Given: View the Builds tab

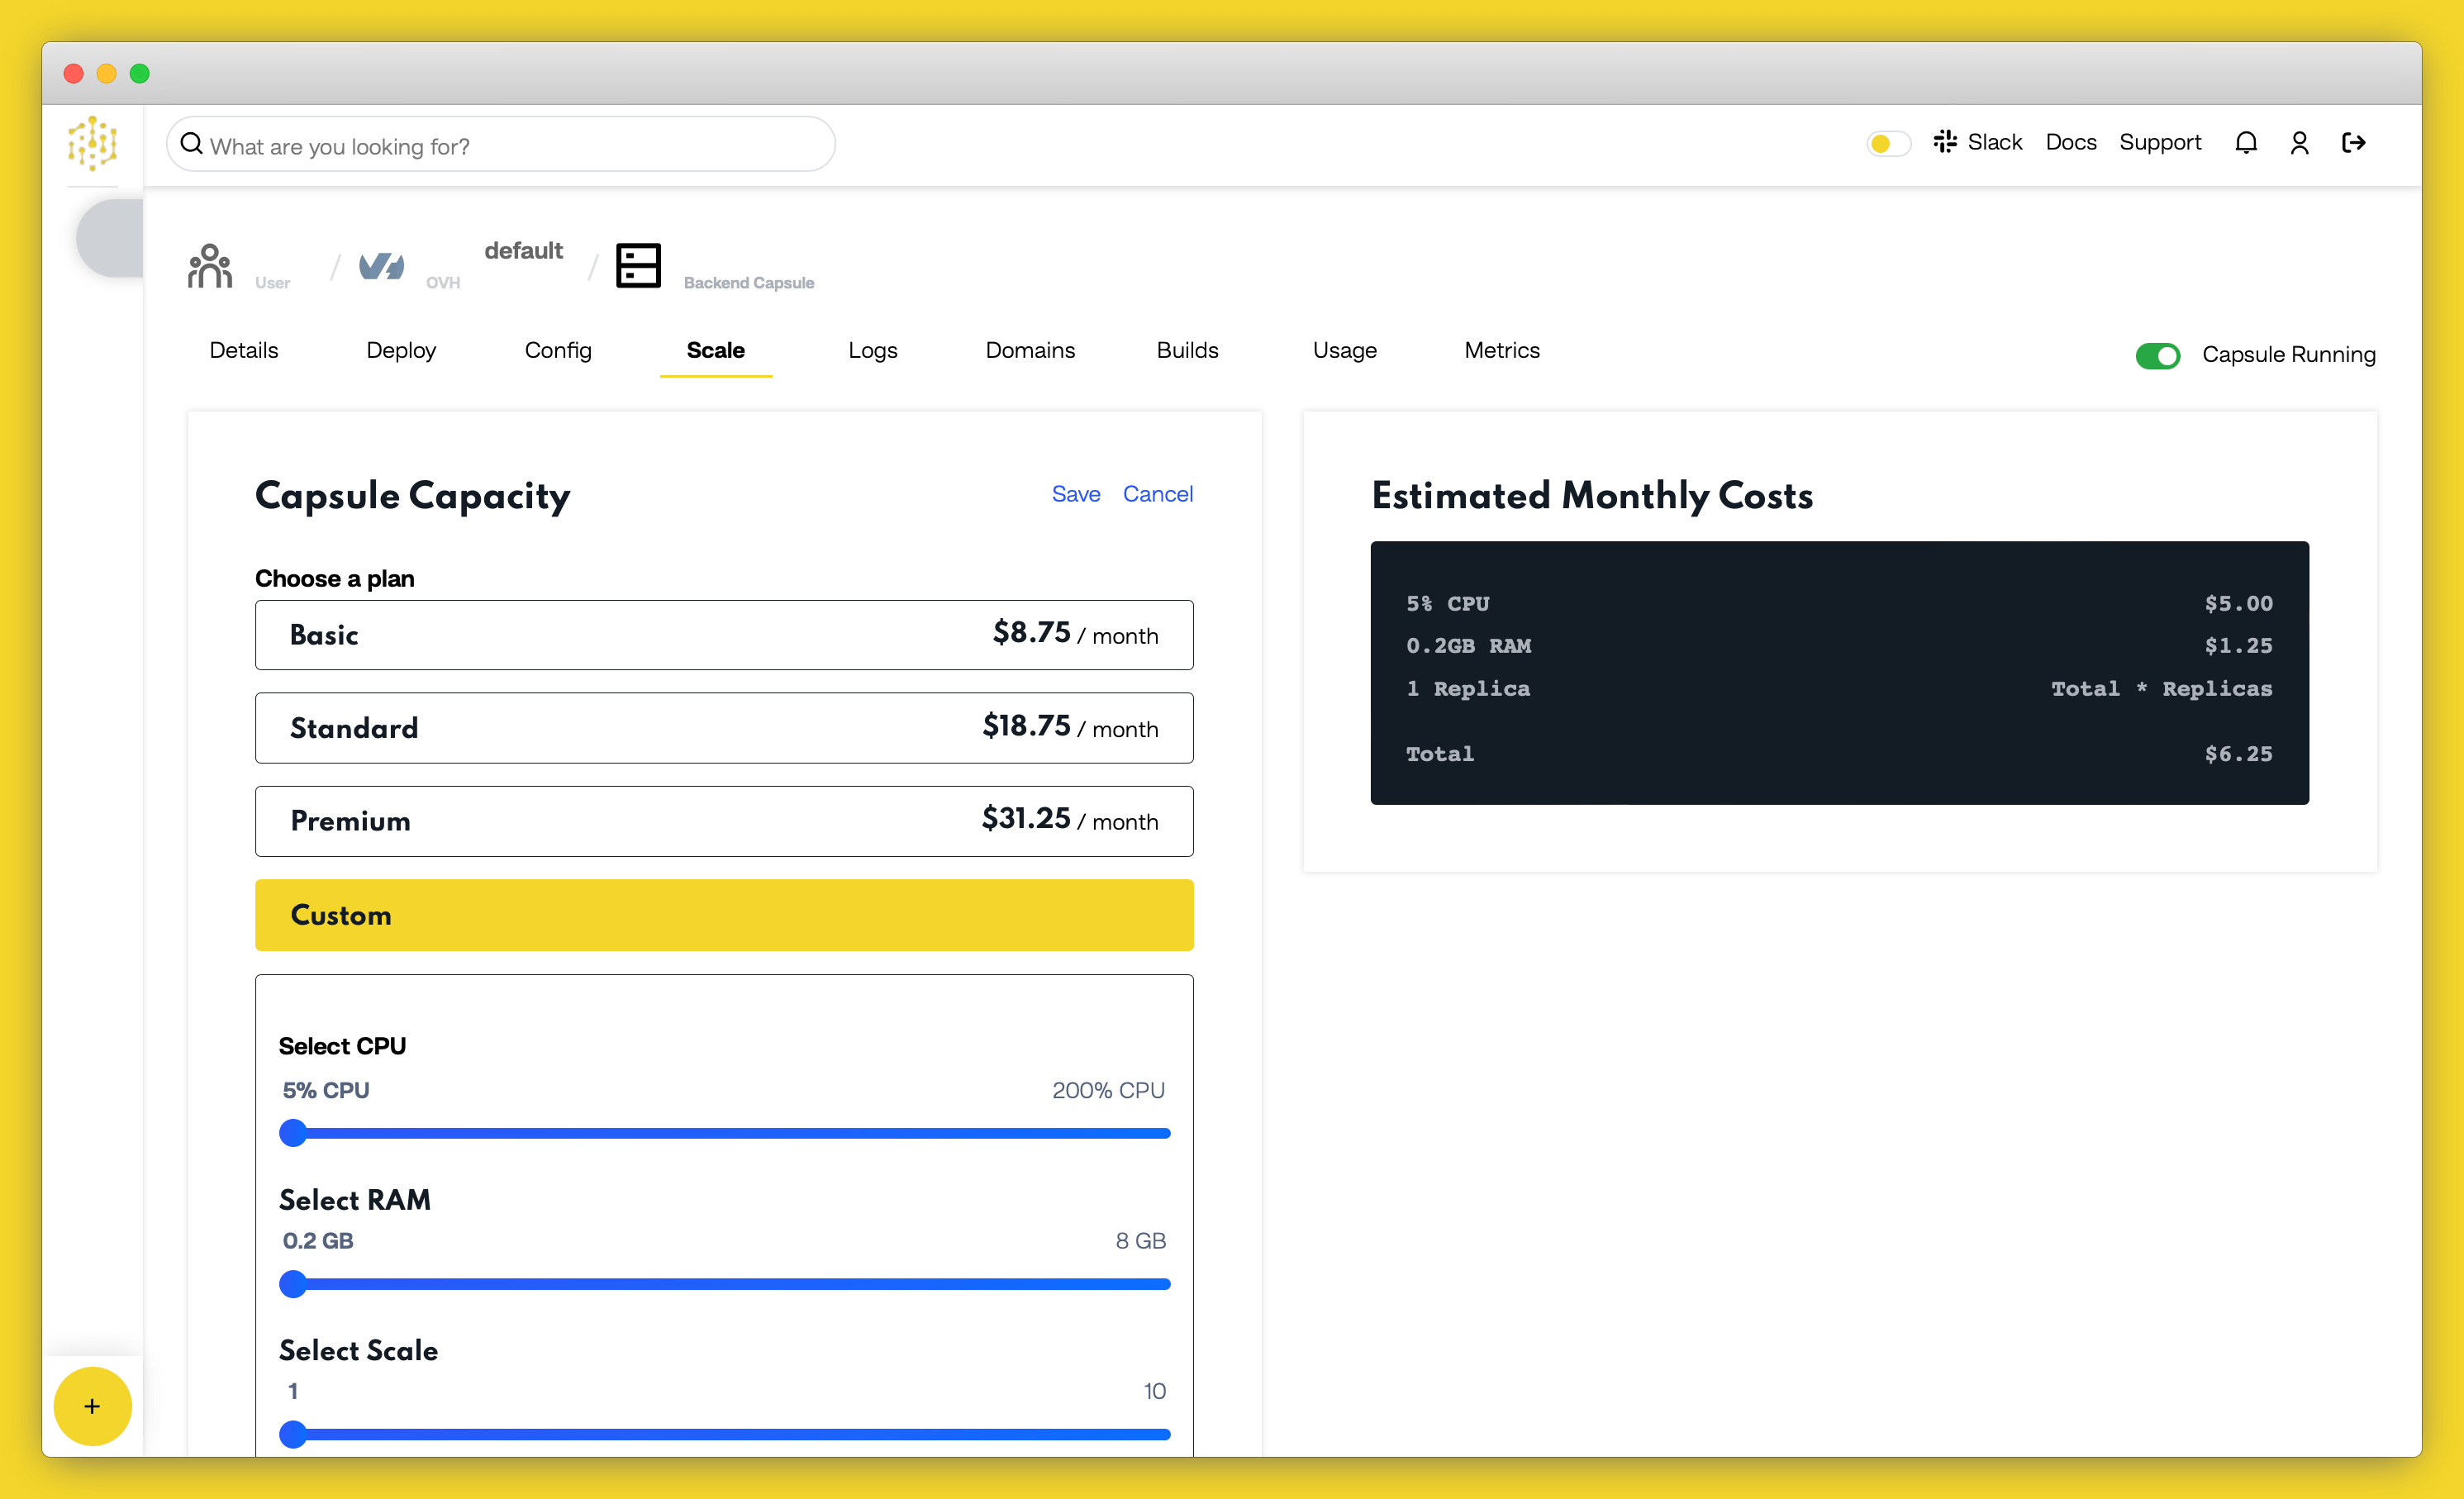Looking at the screenshot, I should [1187, 350].
